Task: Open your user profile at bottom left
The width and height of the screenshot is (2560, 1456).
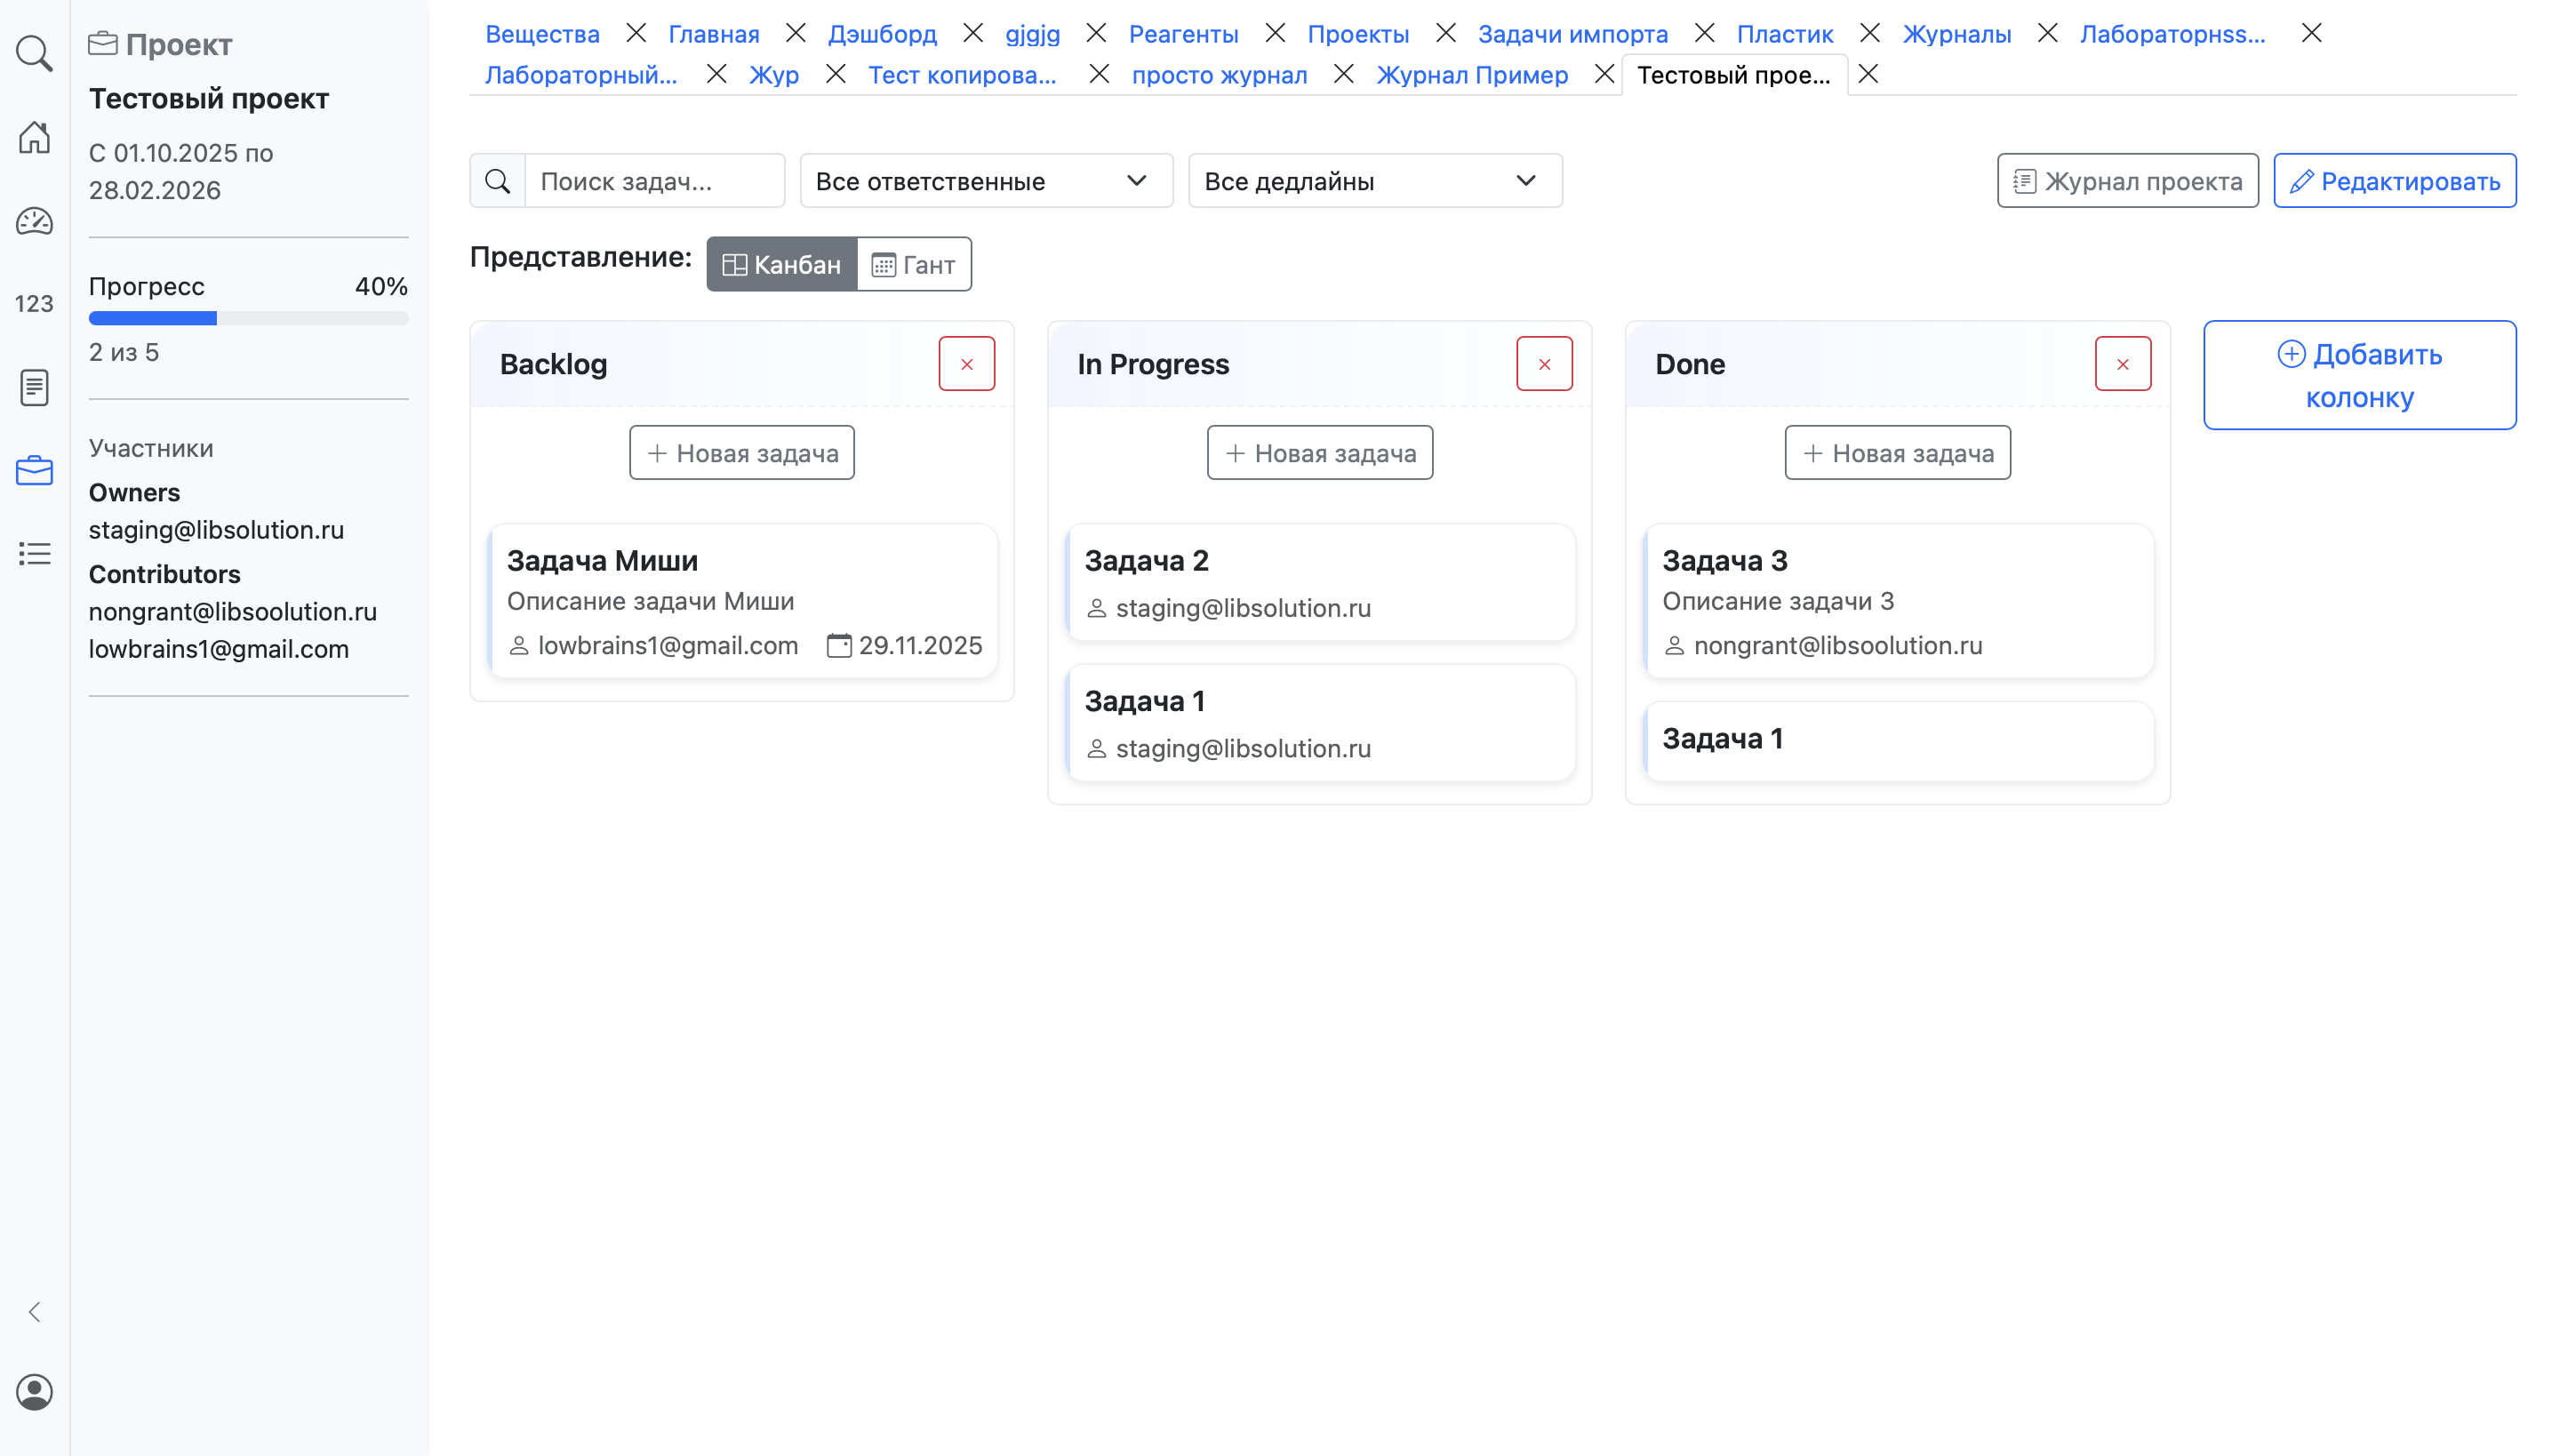Action: click(x=34, y=1391)
